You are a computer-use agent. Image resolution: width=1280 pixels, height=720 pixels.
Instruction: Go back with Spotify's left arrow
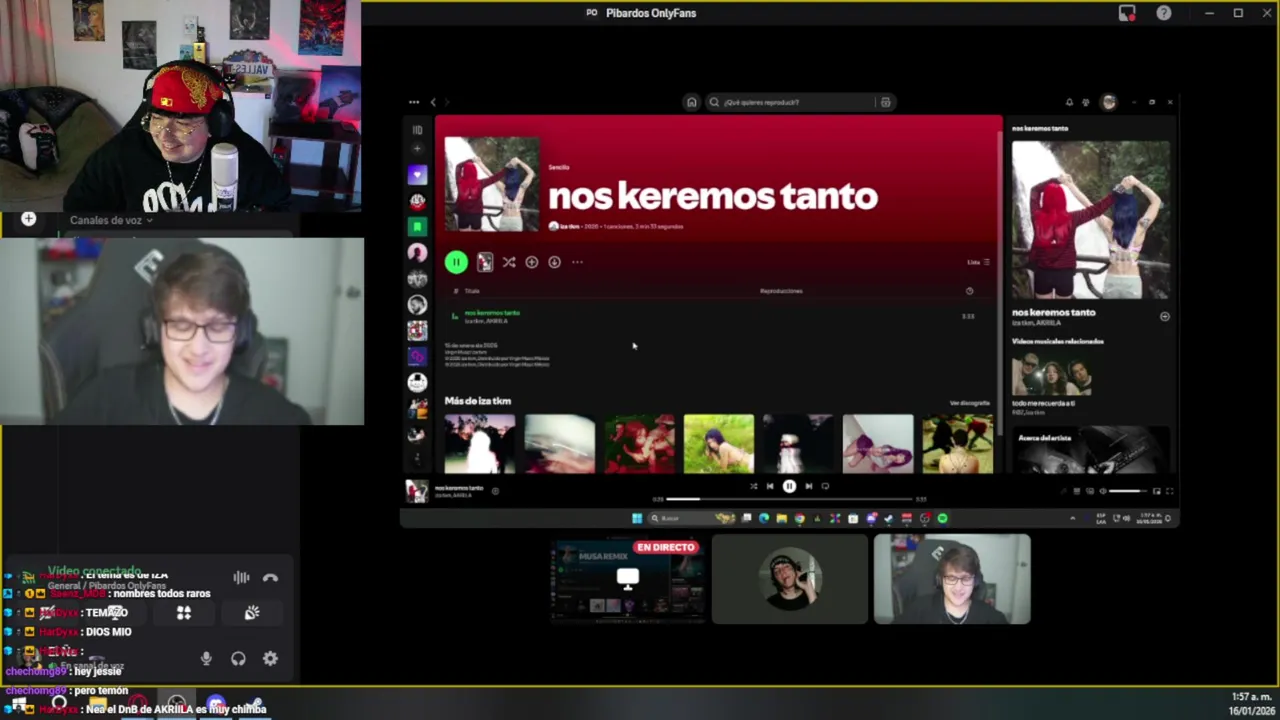tap(433, 102)
